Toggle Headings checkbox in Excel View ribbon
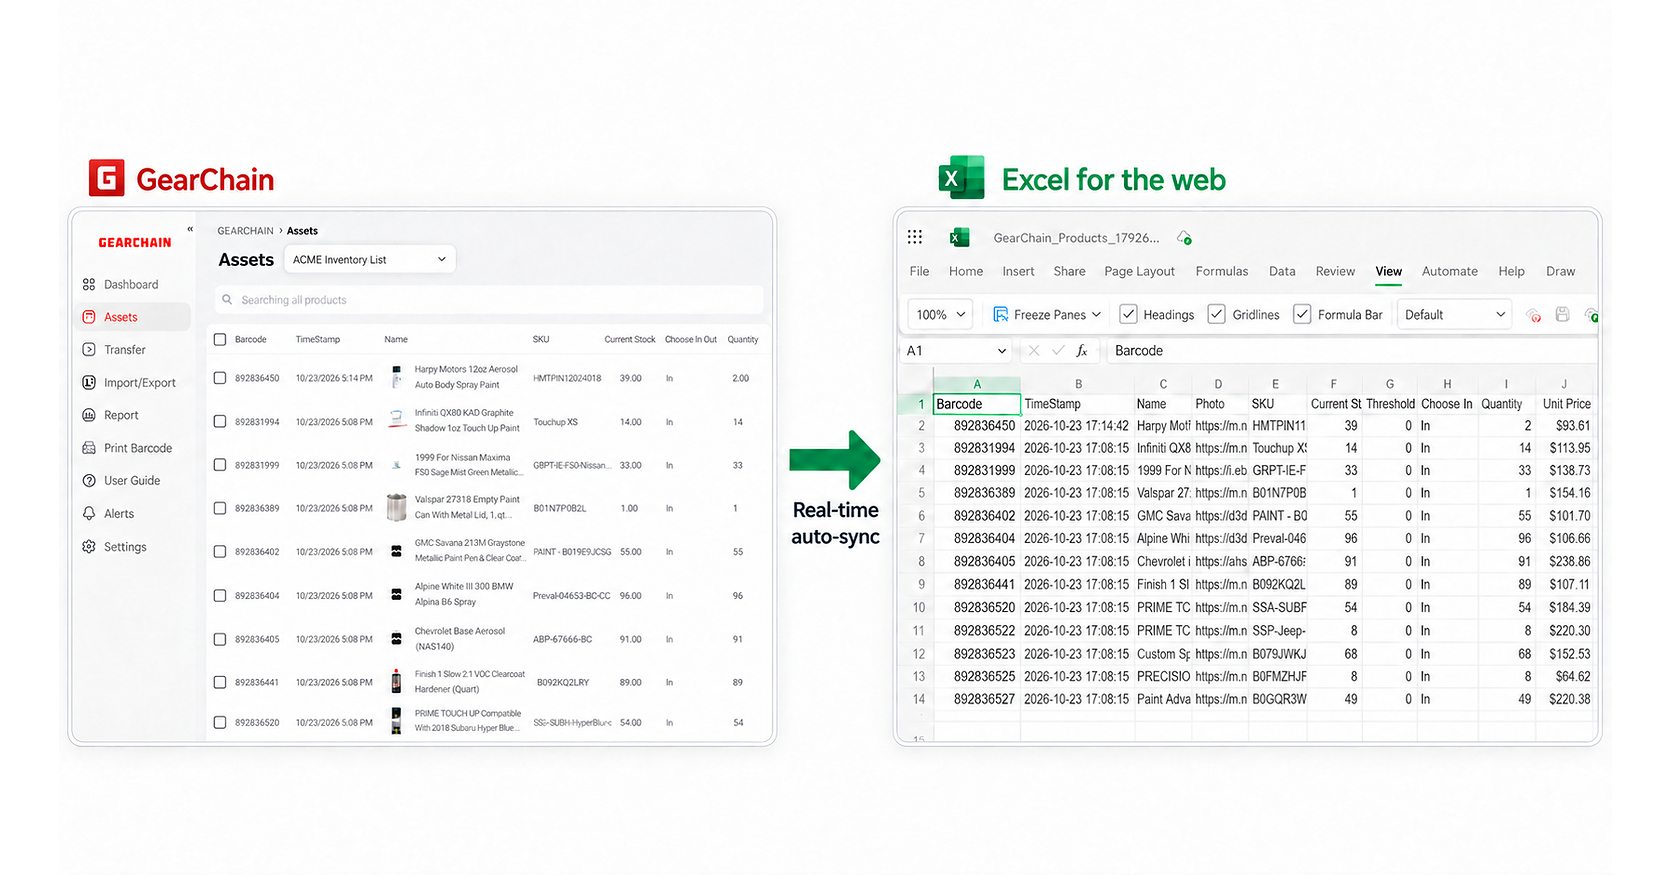This screenshot has height=875, width=1671. coord(1128,314)
